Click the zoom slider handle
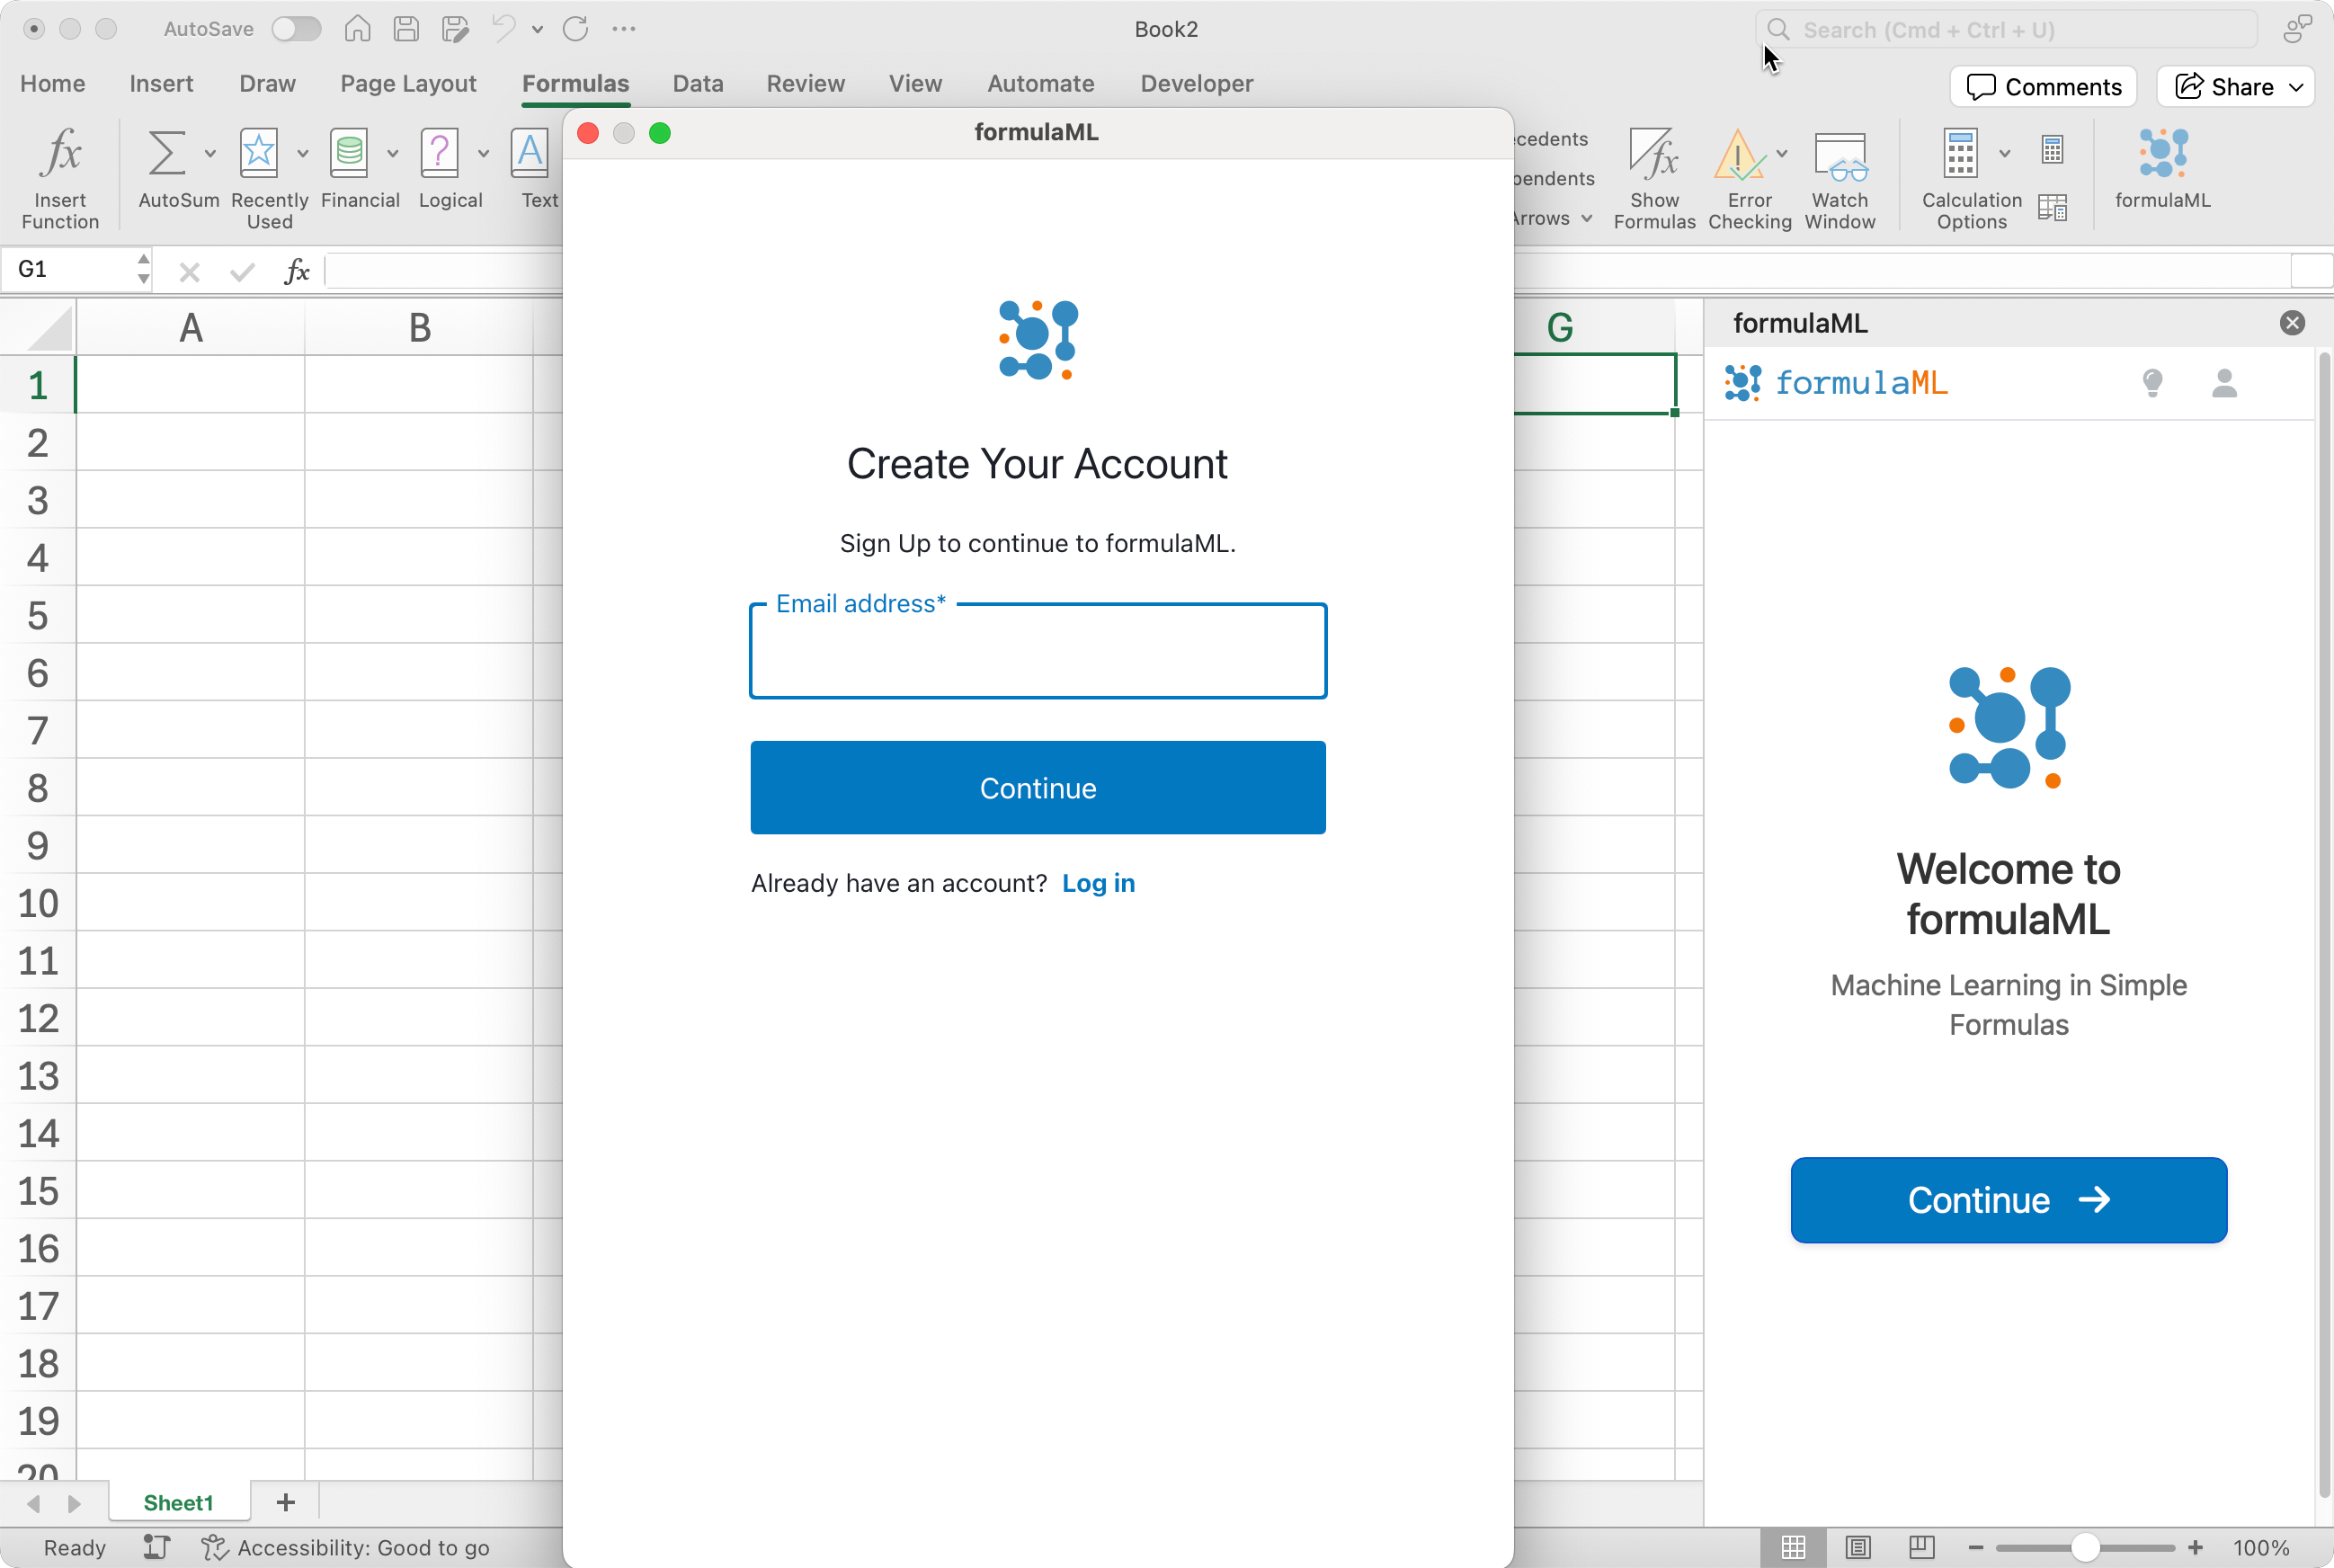 pos(2084,1547)
